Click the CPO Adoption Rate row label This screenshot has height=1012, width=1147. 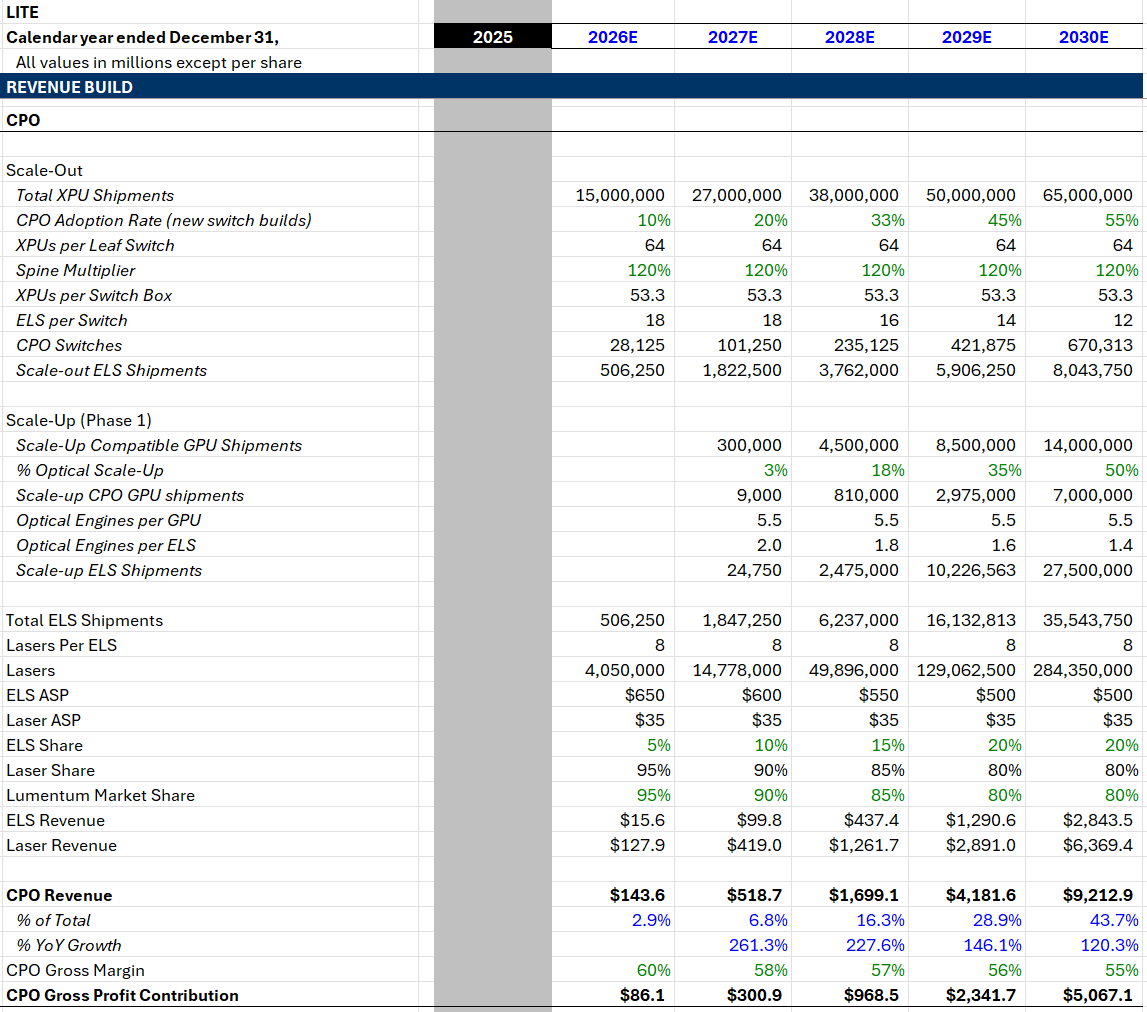(164, 220)
